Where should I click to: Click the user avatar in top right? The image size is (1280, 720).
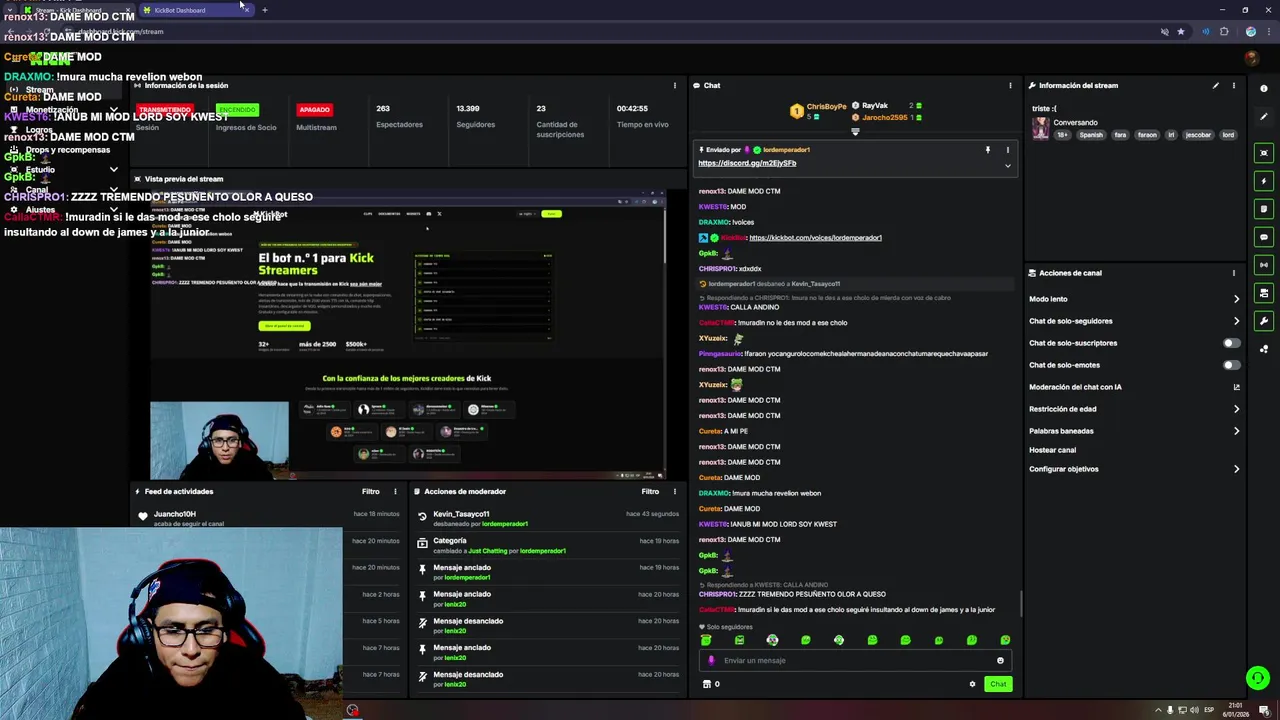click(x=1251, y=58)
